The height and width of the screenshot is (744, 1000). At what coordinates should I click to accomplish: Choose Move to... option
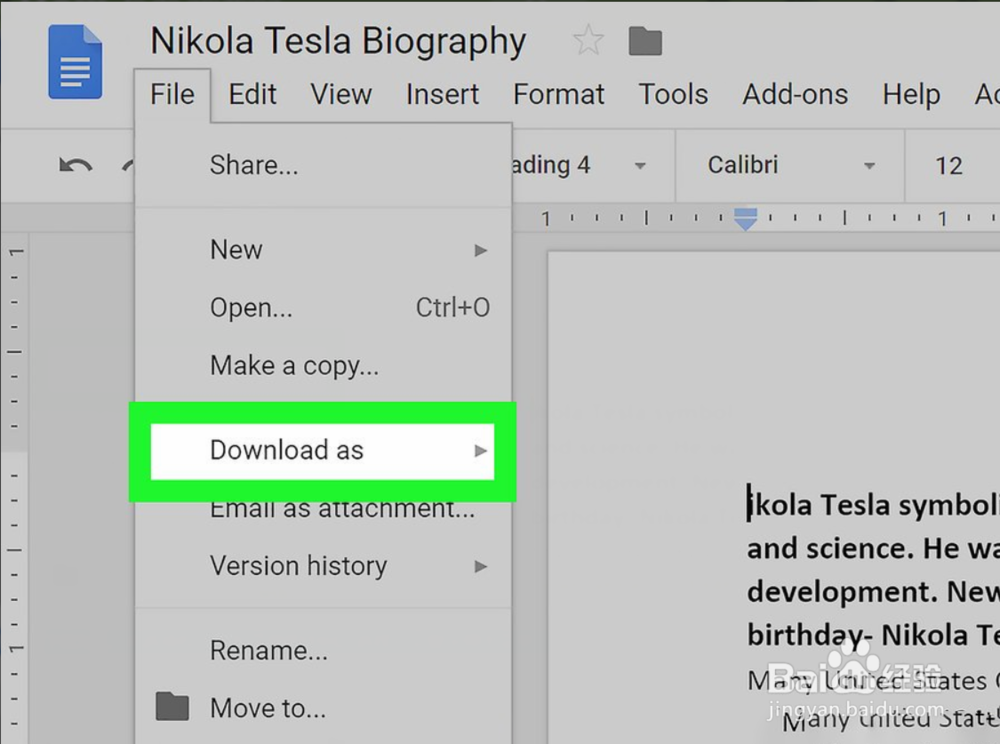pos(323,708)
